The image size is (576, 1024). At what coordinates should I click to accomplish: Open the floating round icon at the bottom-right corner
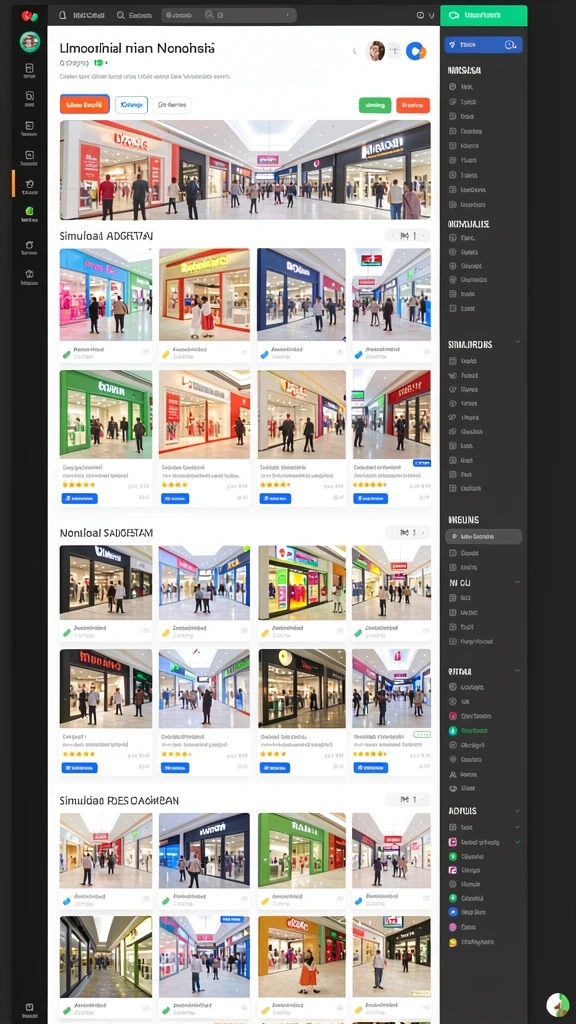[558, 1004]
